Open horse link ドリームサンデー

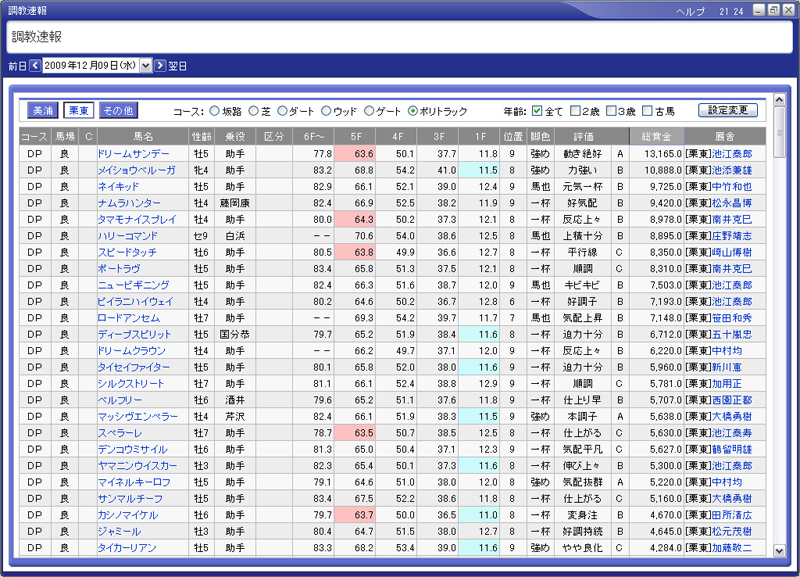[x=133, y=154]
